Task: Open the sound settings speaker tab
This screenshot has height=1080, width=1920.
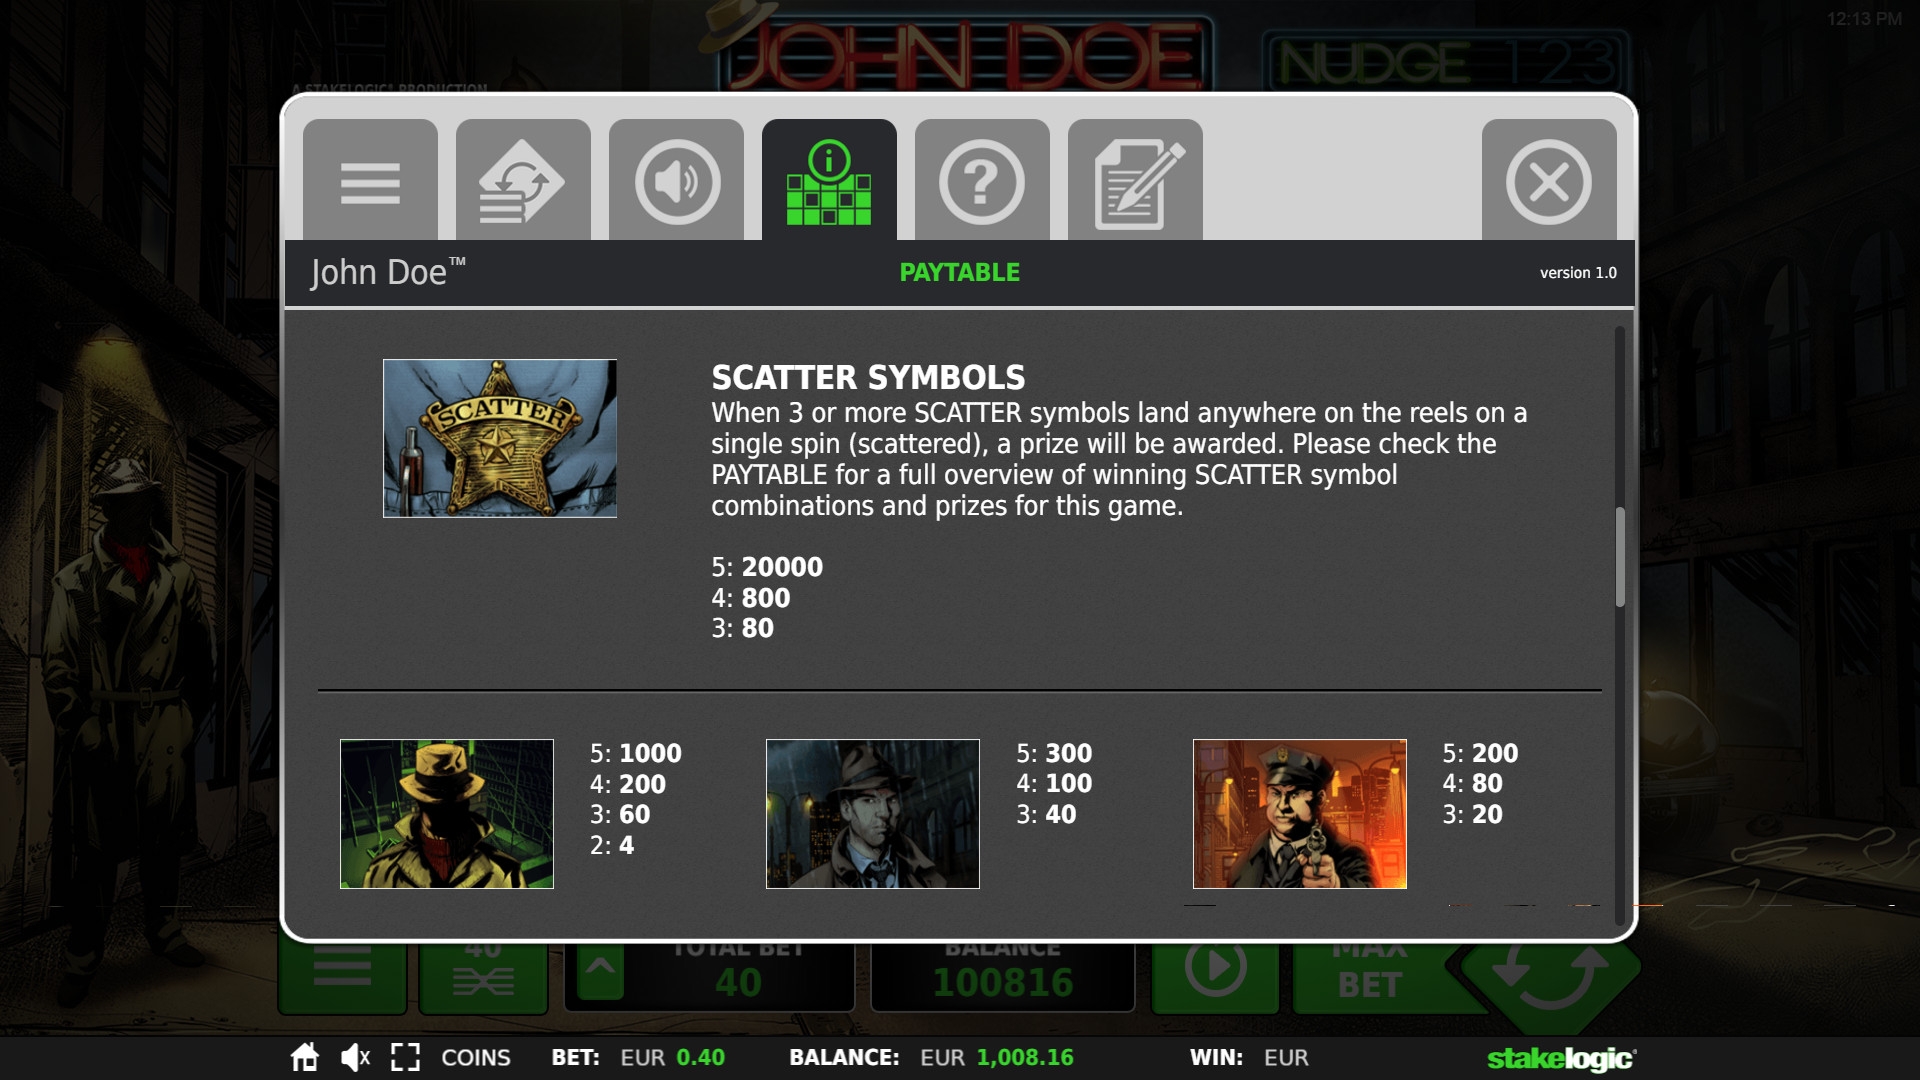Action: [676, 180]
